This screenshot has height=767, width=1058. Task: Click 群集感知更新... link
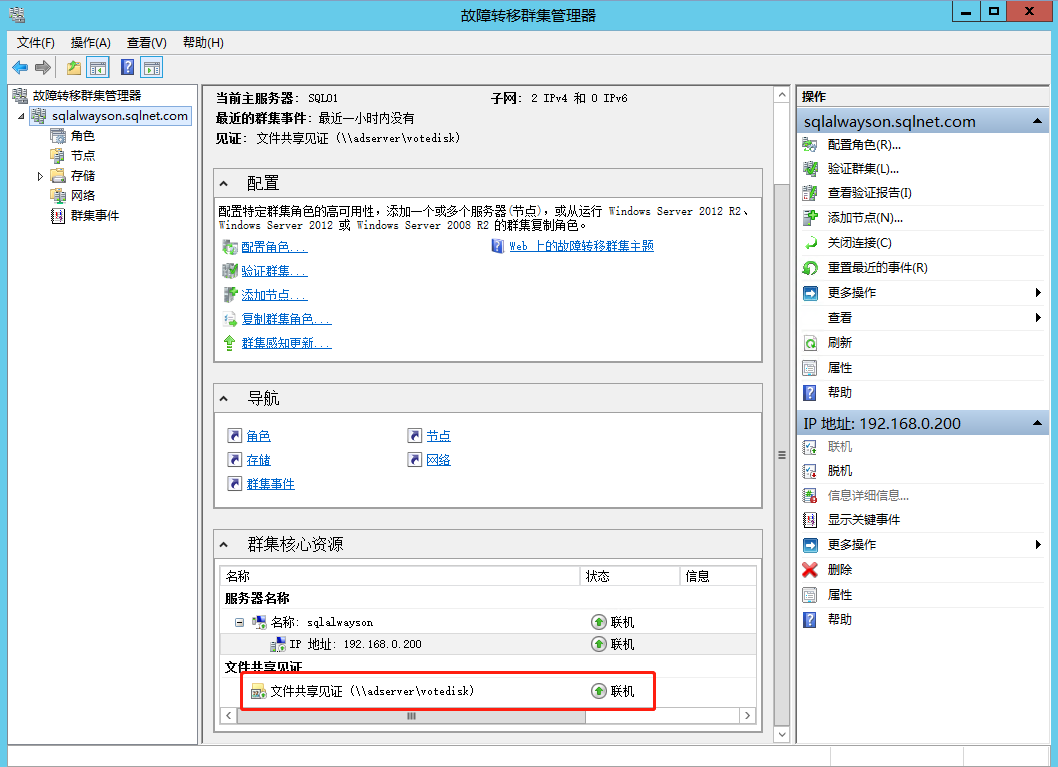pyautogui.click(x=286, y=343)
